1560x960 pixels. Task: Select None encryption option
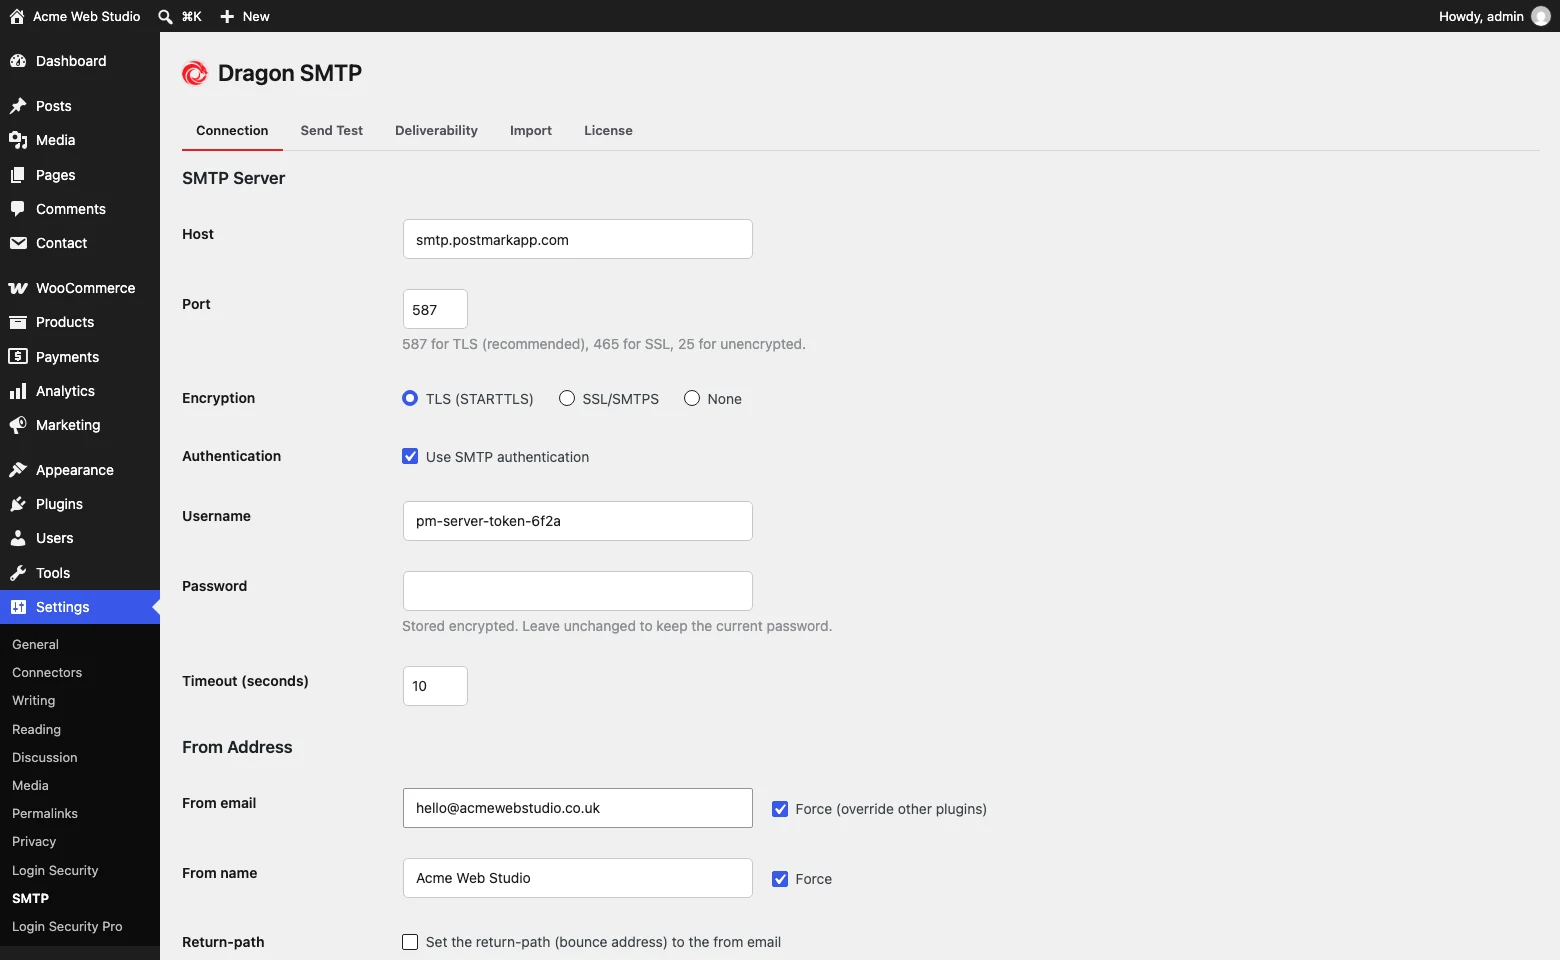(692, 398)
